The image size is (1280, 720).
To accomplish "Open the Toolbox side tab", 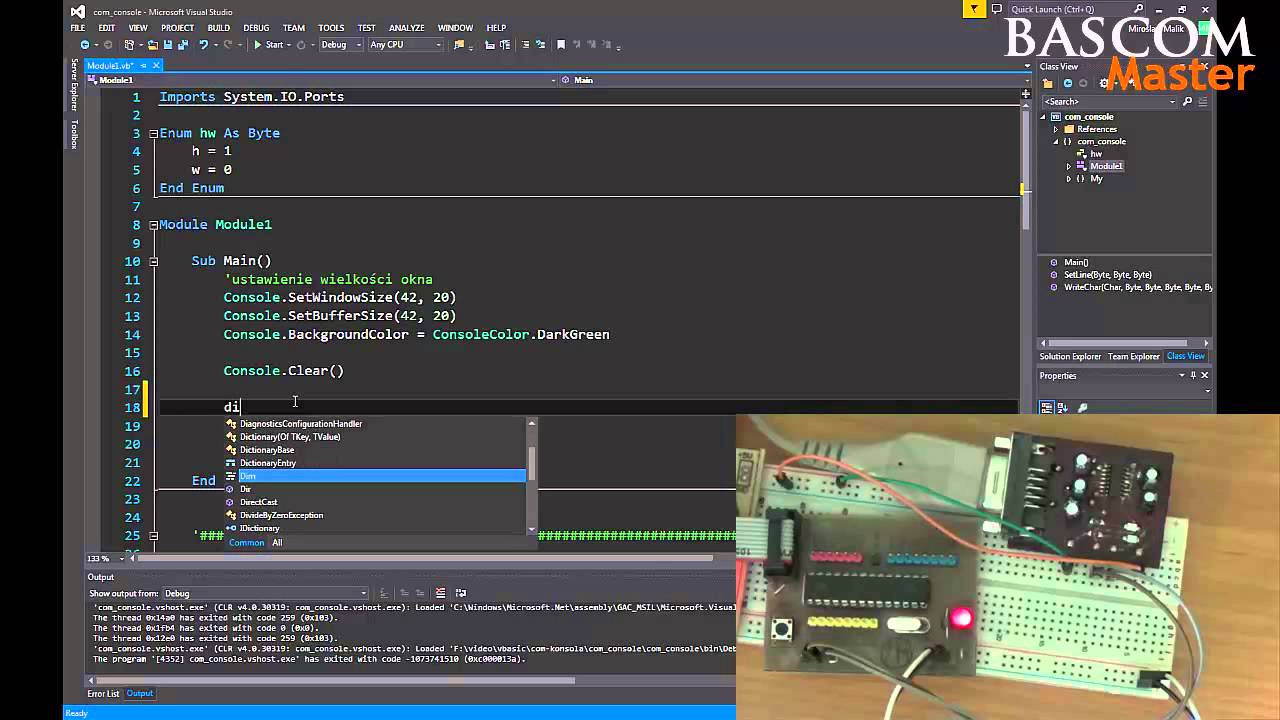I will tap(74, 134).
